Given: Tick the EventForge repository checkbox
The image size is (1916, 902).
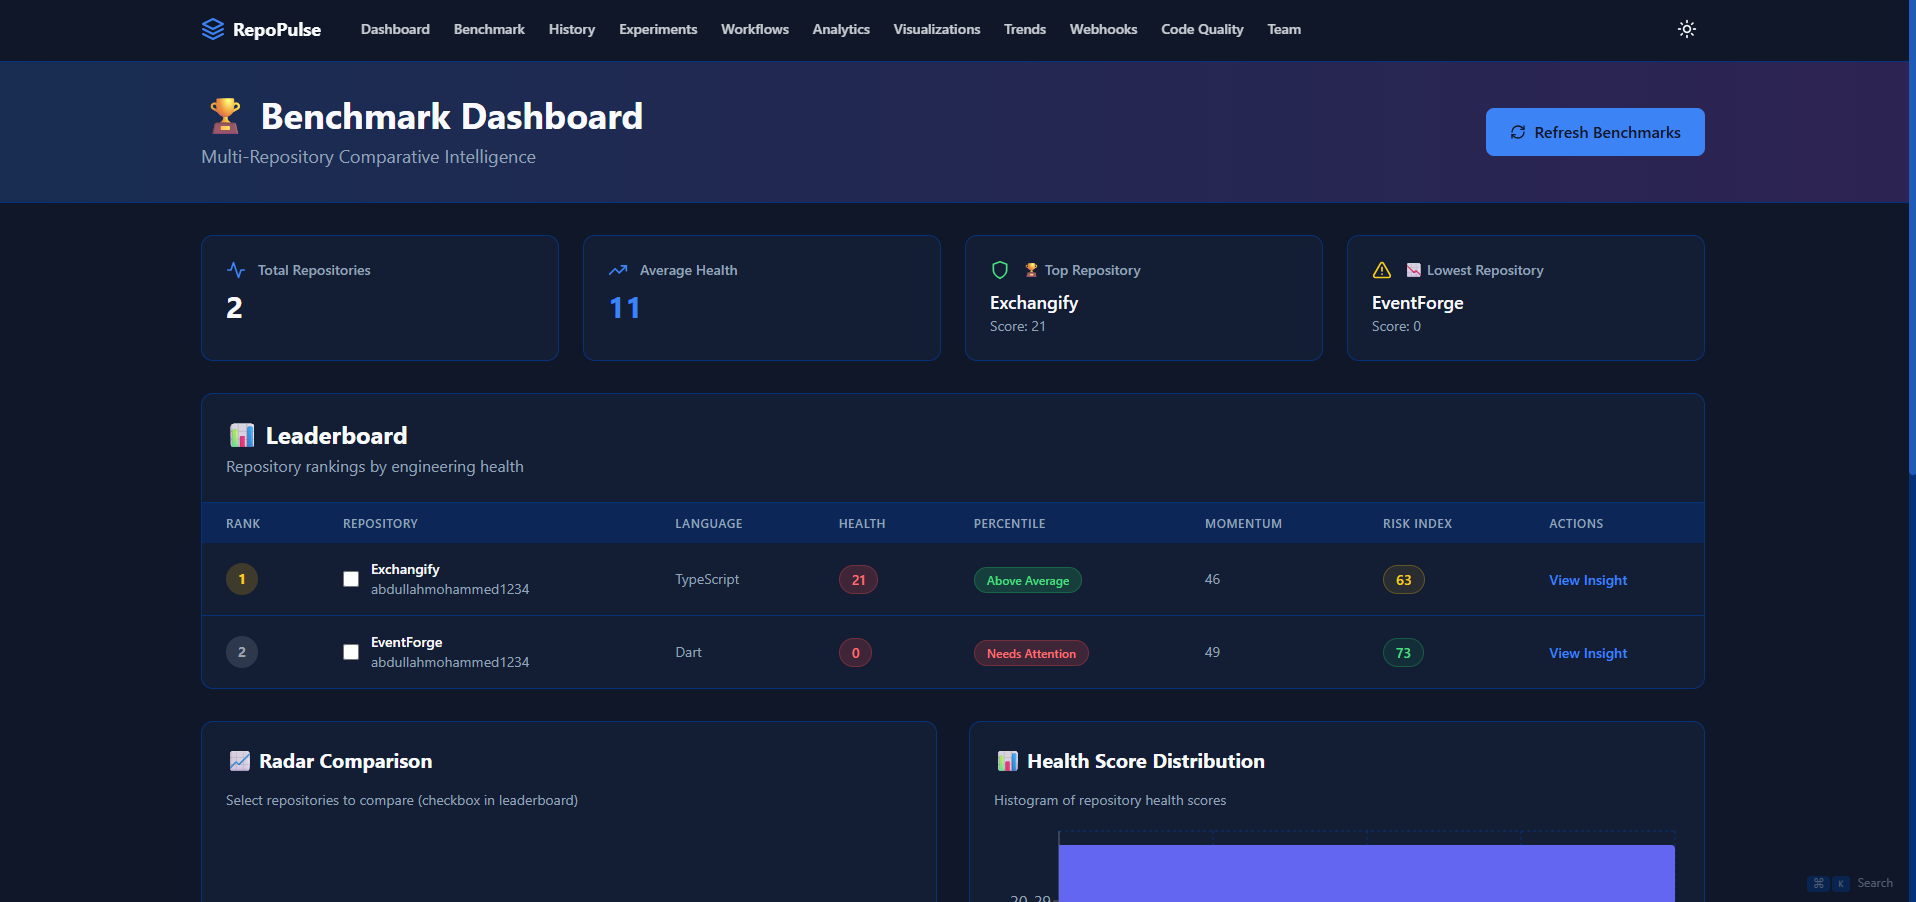Looking at the screenshot, I should [351, 652].
